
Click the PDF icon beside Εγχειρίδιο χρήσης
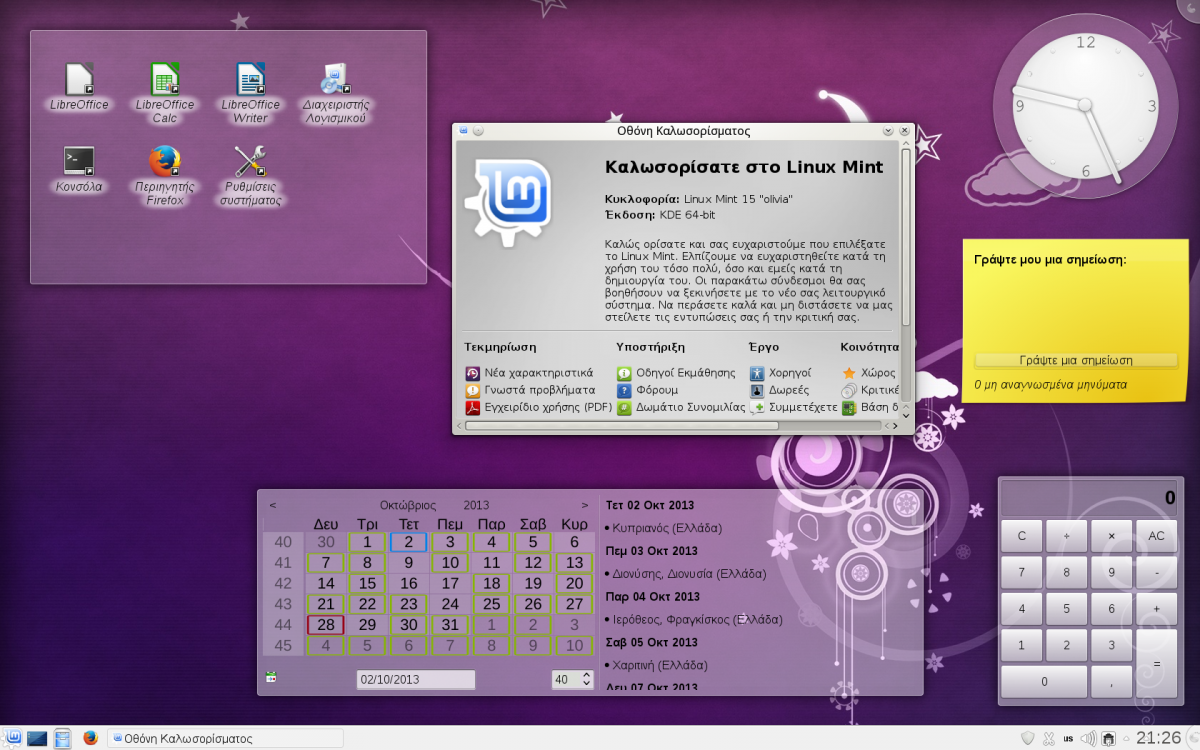pos(473,407)
